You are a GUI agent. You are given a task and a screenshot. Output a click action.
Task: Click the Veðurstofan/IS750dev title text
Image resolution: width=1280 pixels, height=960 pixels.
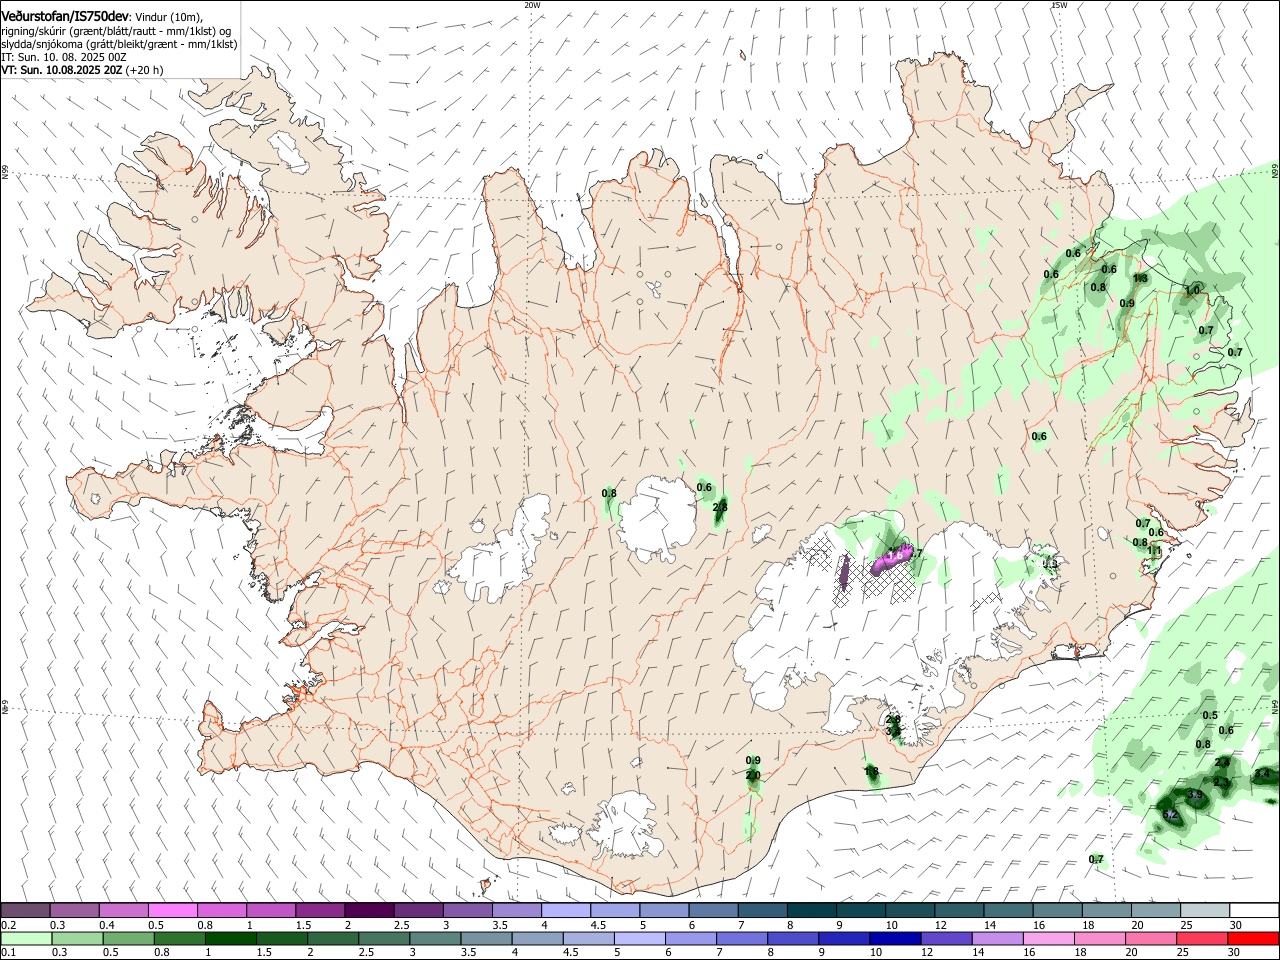click(x=65, y=16)
